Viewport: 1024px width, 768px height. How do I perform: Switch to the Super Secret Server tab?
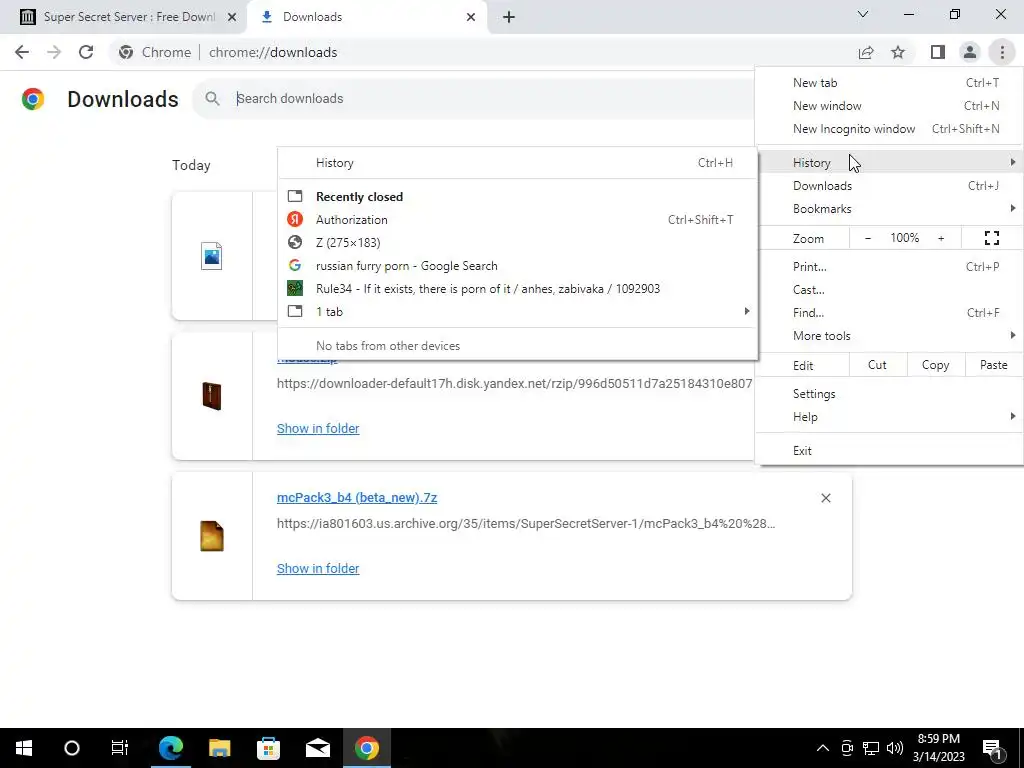click(x=122, y=17)
